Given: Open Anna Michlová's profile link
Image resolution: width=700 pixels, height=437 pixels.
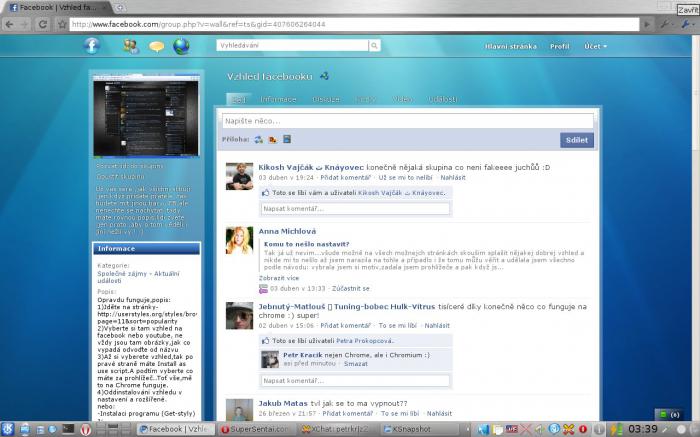Looking at the screenshot, I should (287, 231).
